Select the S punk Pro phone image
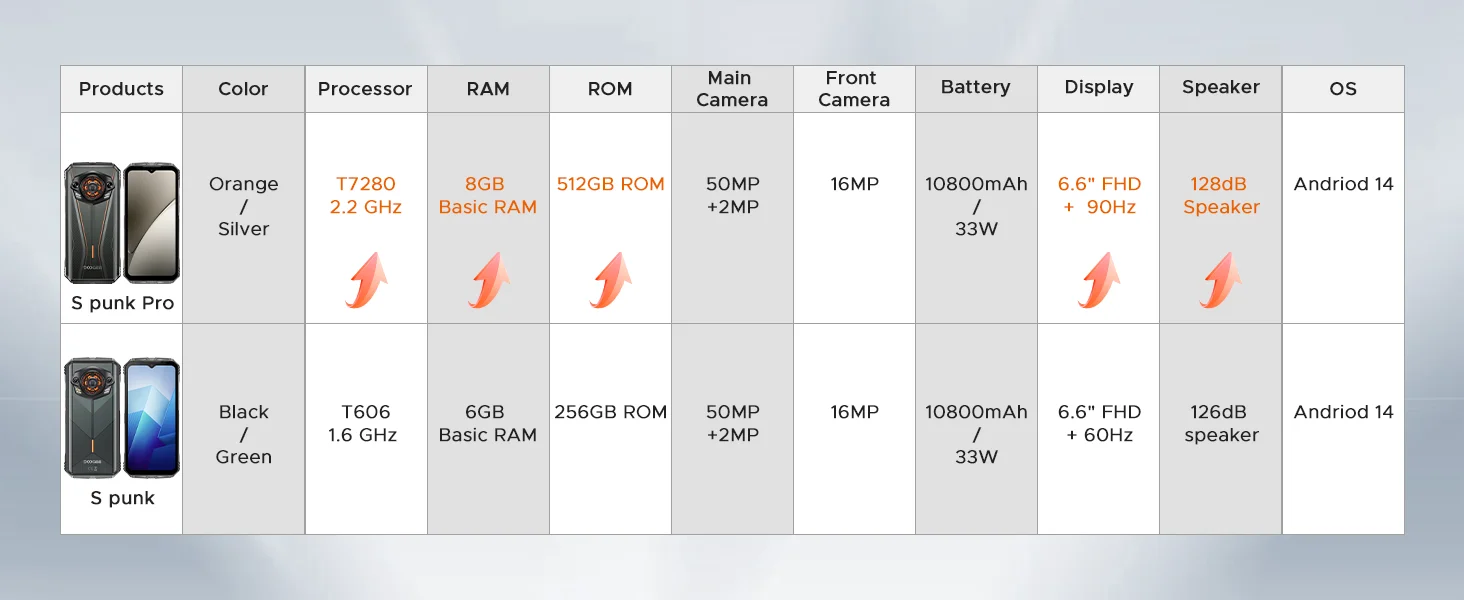The width and height of the screenshot is (1464, 600). coord(122,223)
